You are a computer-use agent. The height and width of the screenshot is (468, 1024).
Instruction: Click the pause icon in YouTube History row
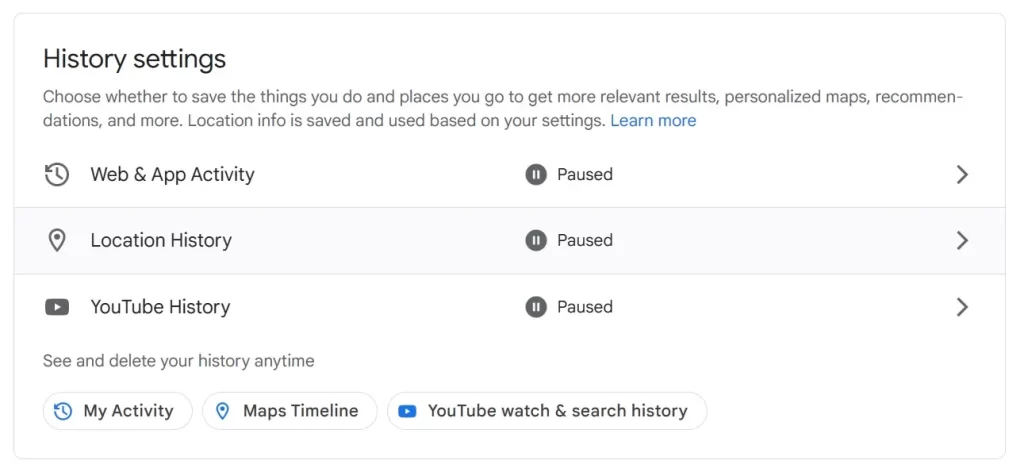[x=536, y=307]
